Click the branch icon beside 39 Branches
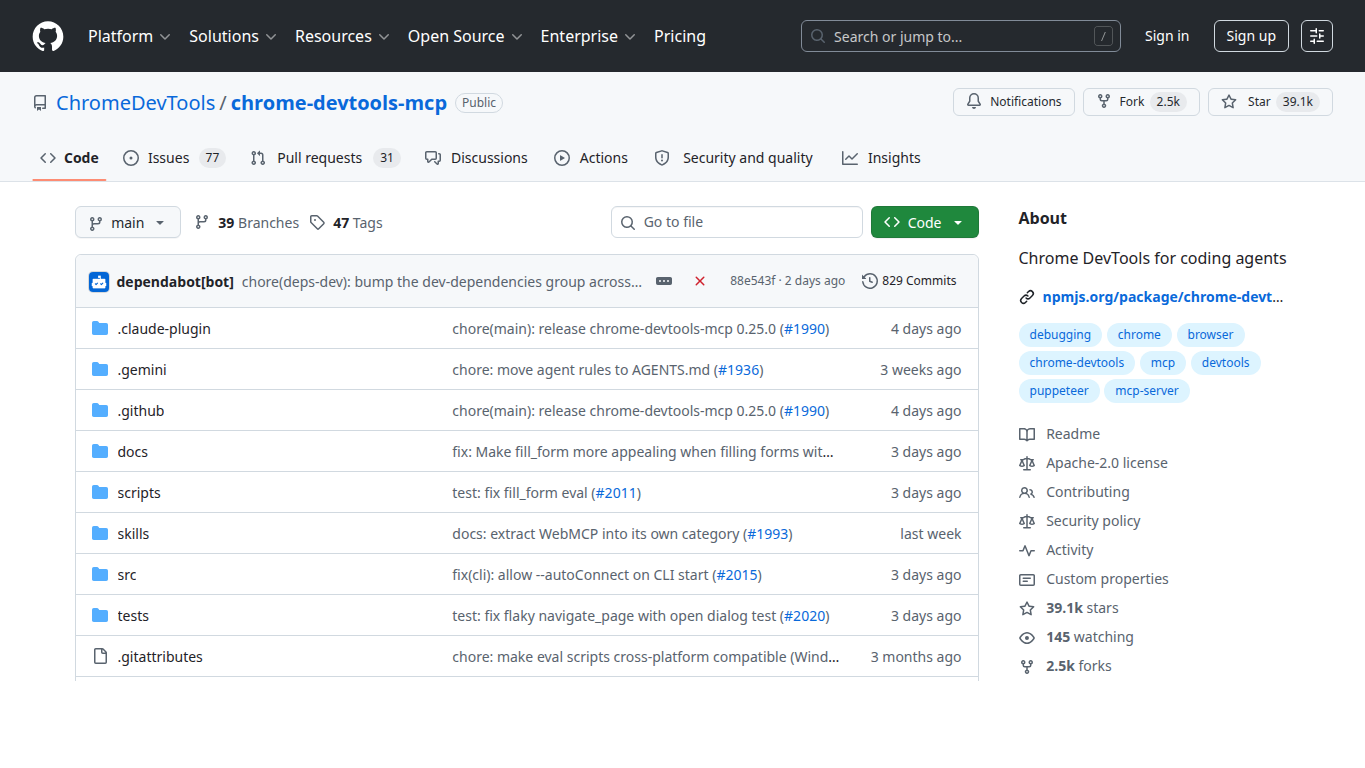 [x=202, y=223]
